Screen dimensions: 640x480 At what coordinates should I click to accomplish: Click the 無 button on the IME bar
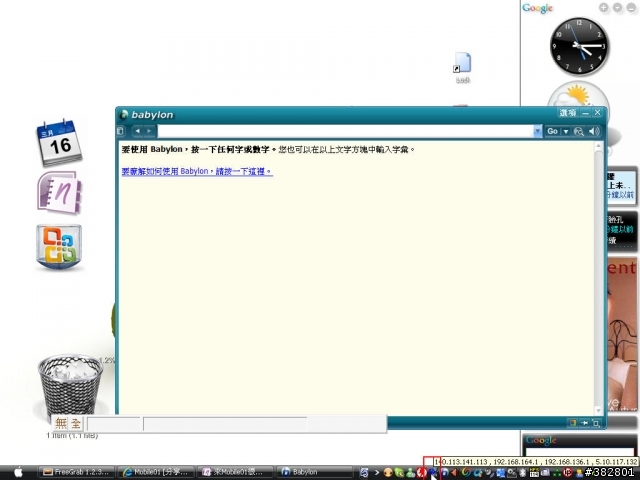[61, 423]
